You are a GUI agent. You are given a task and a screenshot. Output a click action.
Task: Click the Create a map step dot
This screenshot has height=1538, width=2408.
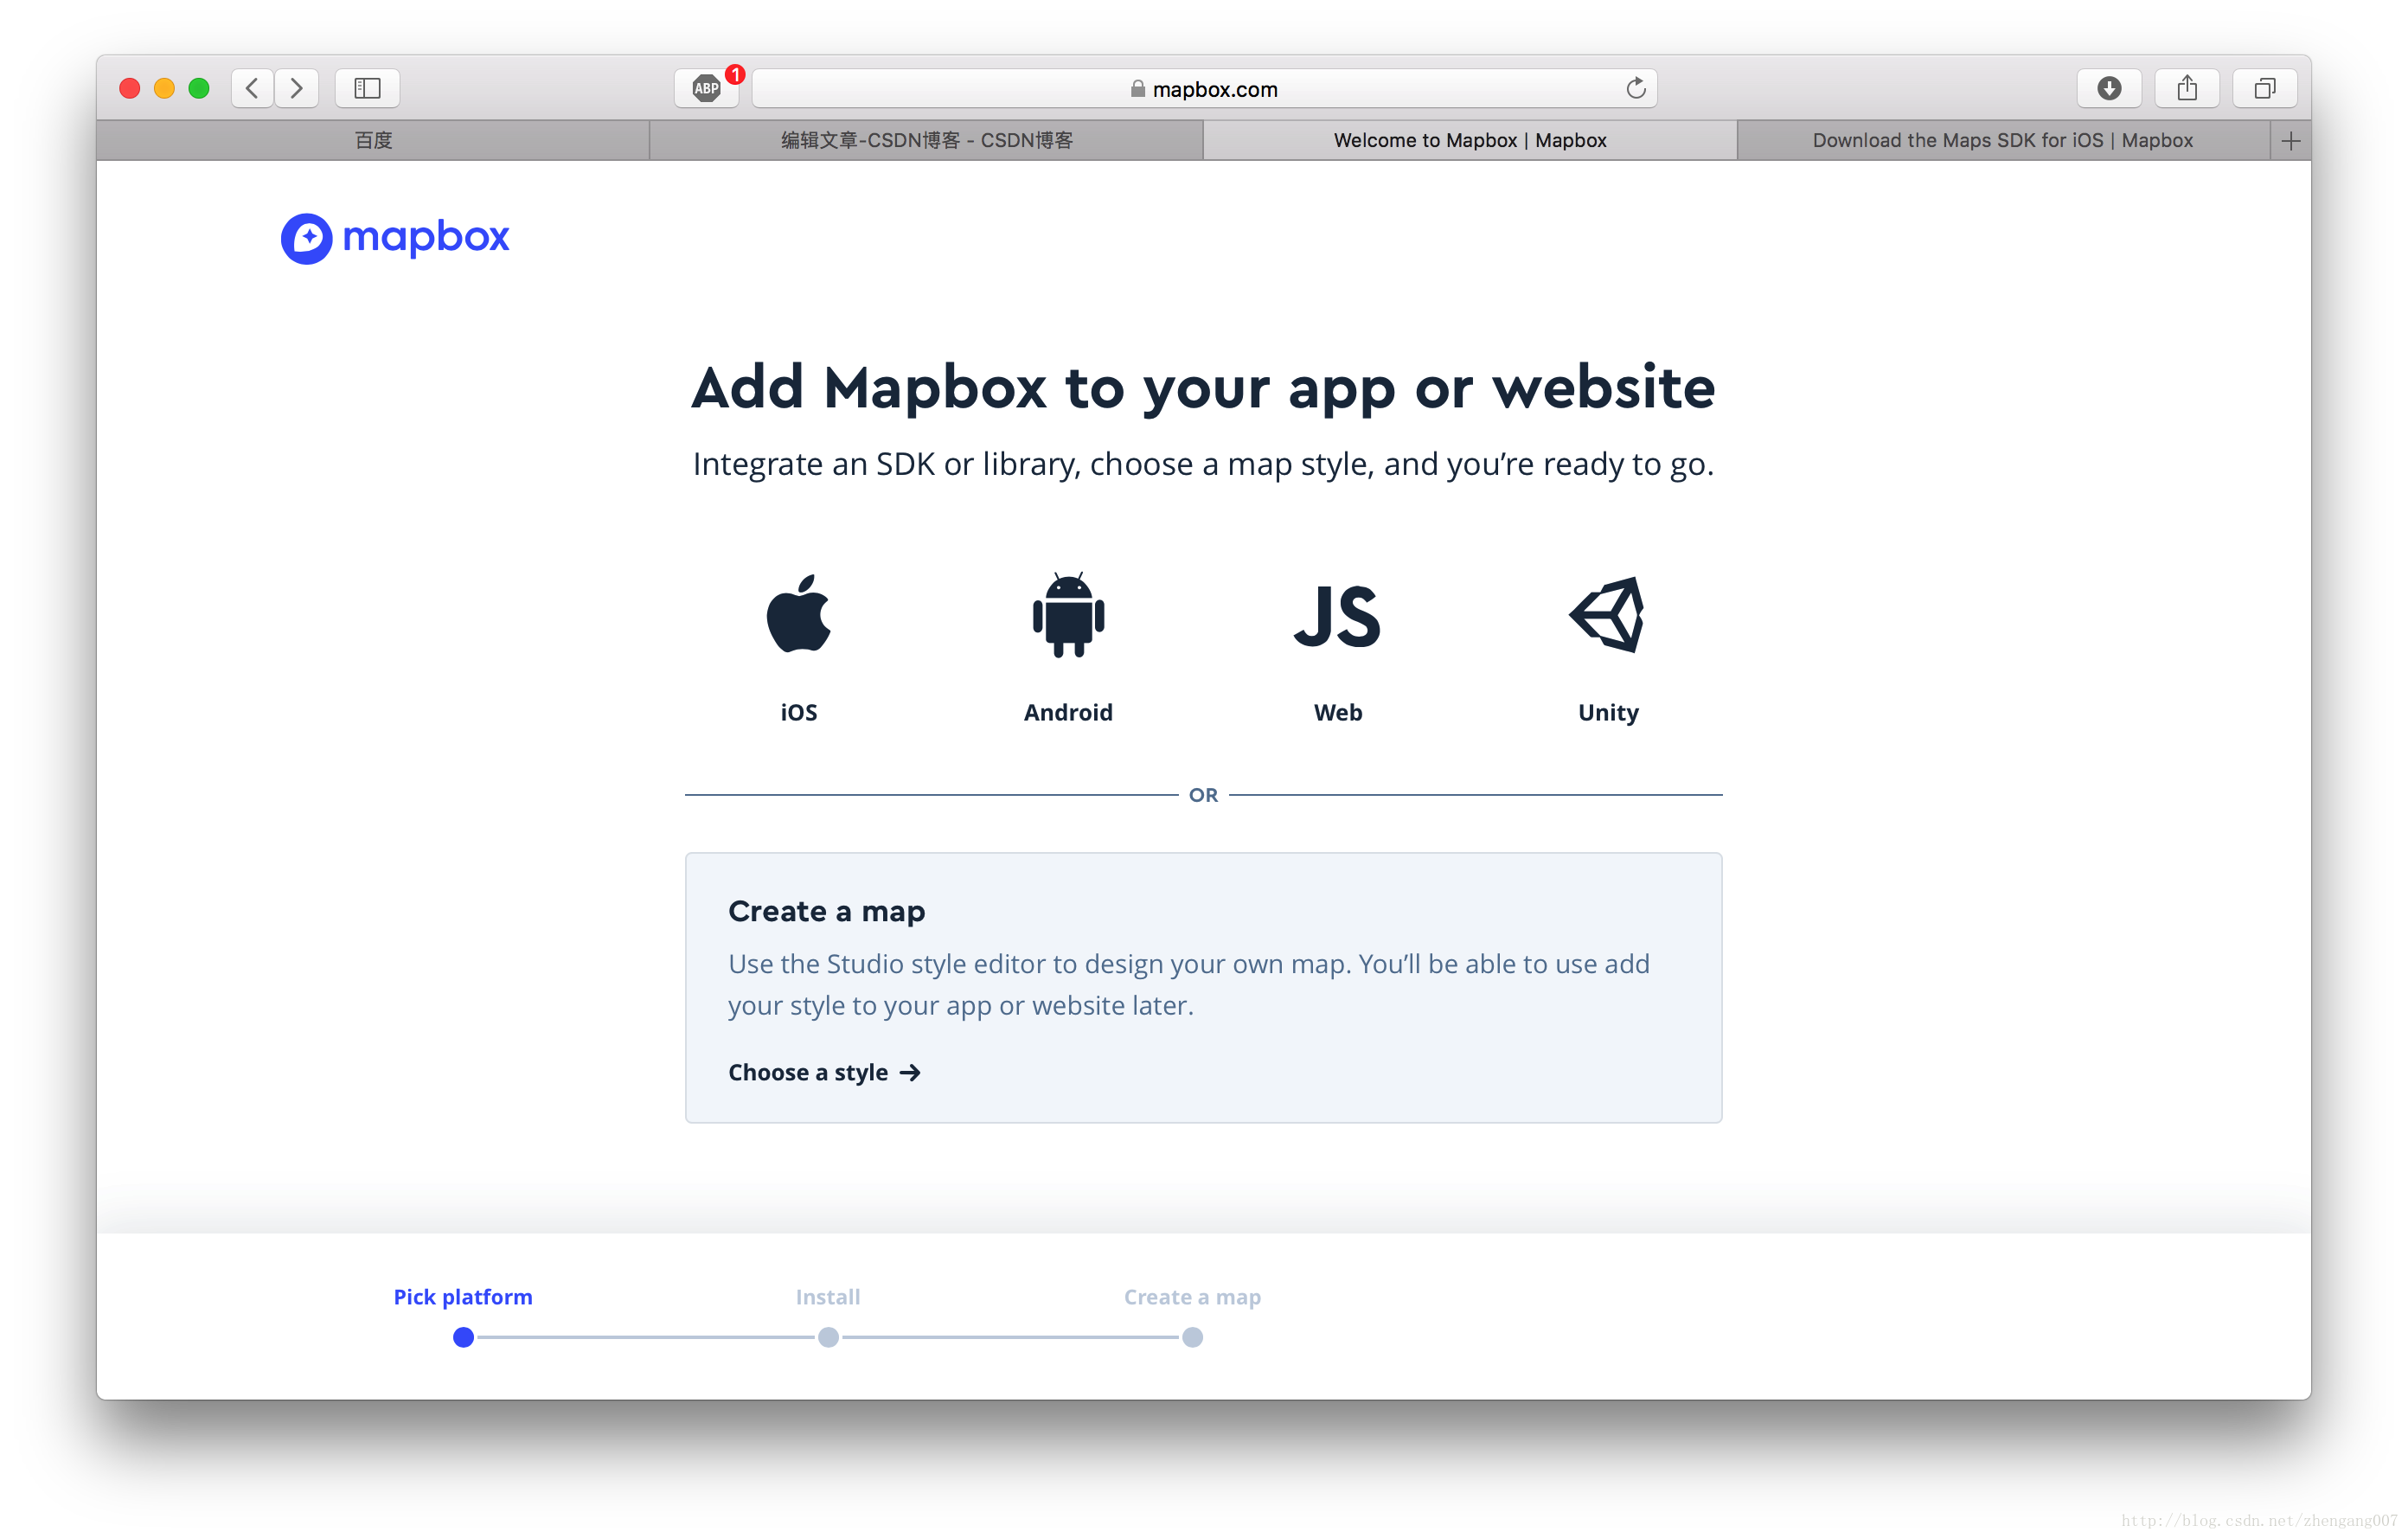pyautogui.click(x=1192, y=1338)
